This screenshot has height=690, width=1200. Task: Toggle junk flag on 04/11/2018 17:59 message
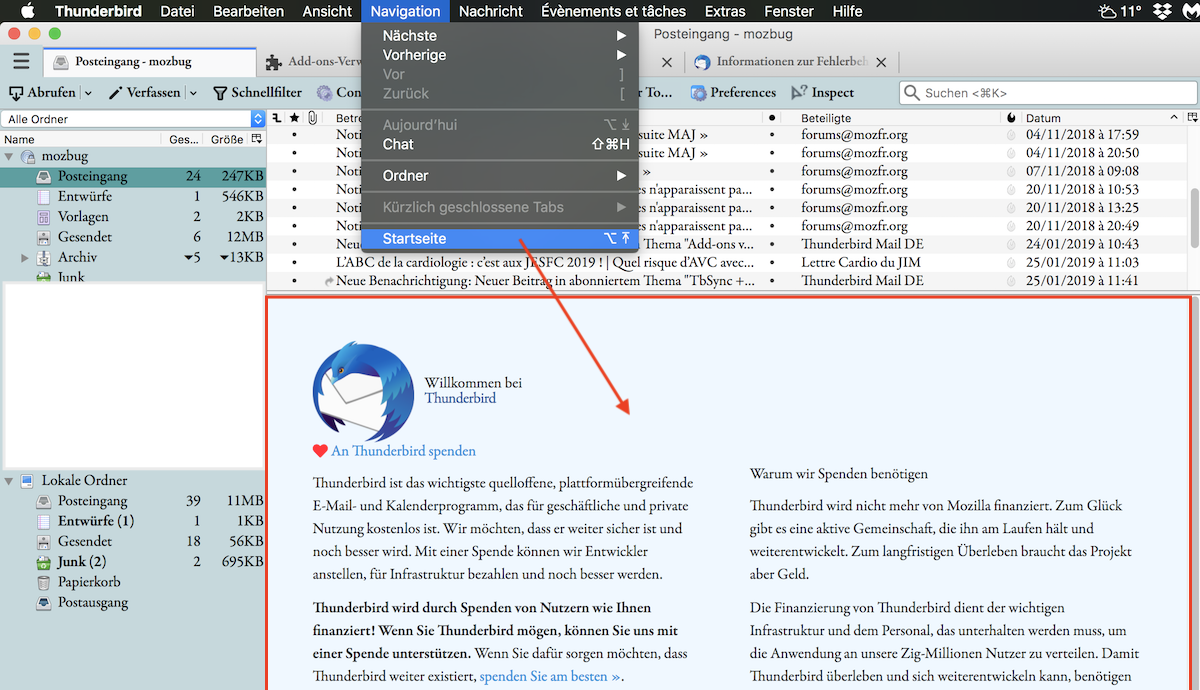(1010, 134)
